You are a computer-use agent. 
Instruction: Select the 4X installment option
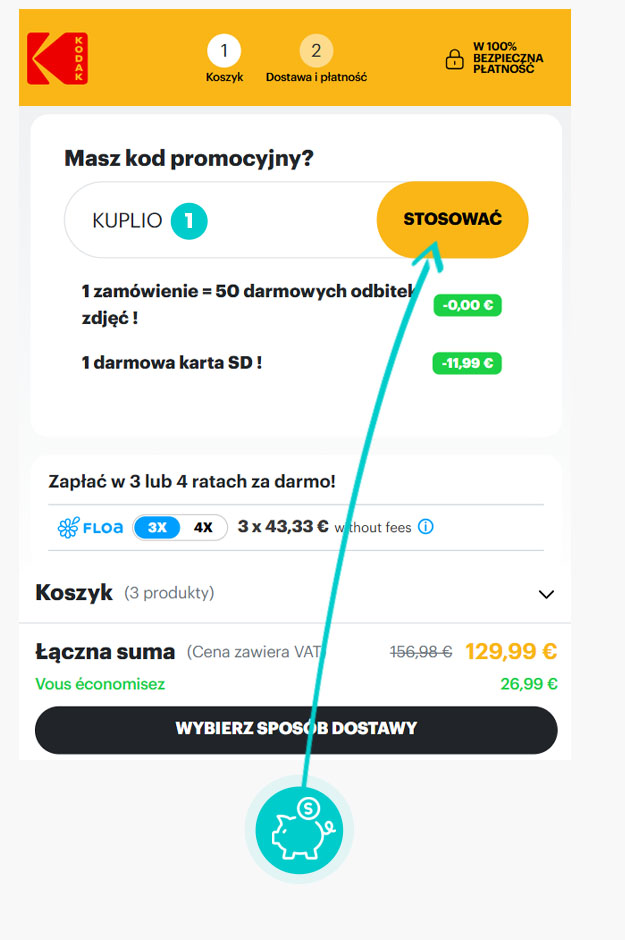pos(203,528)
